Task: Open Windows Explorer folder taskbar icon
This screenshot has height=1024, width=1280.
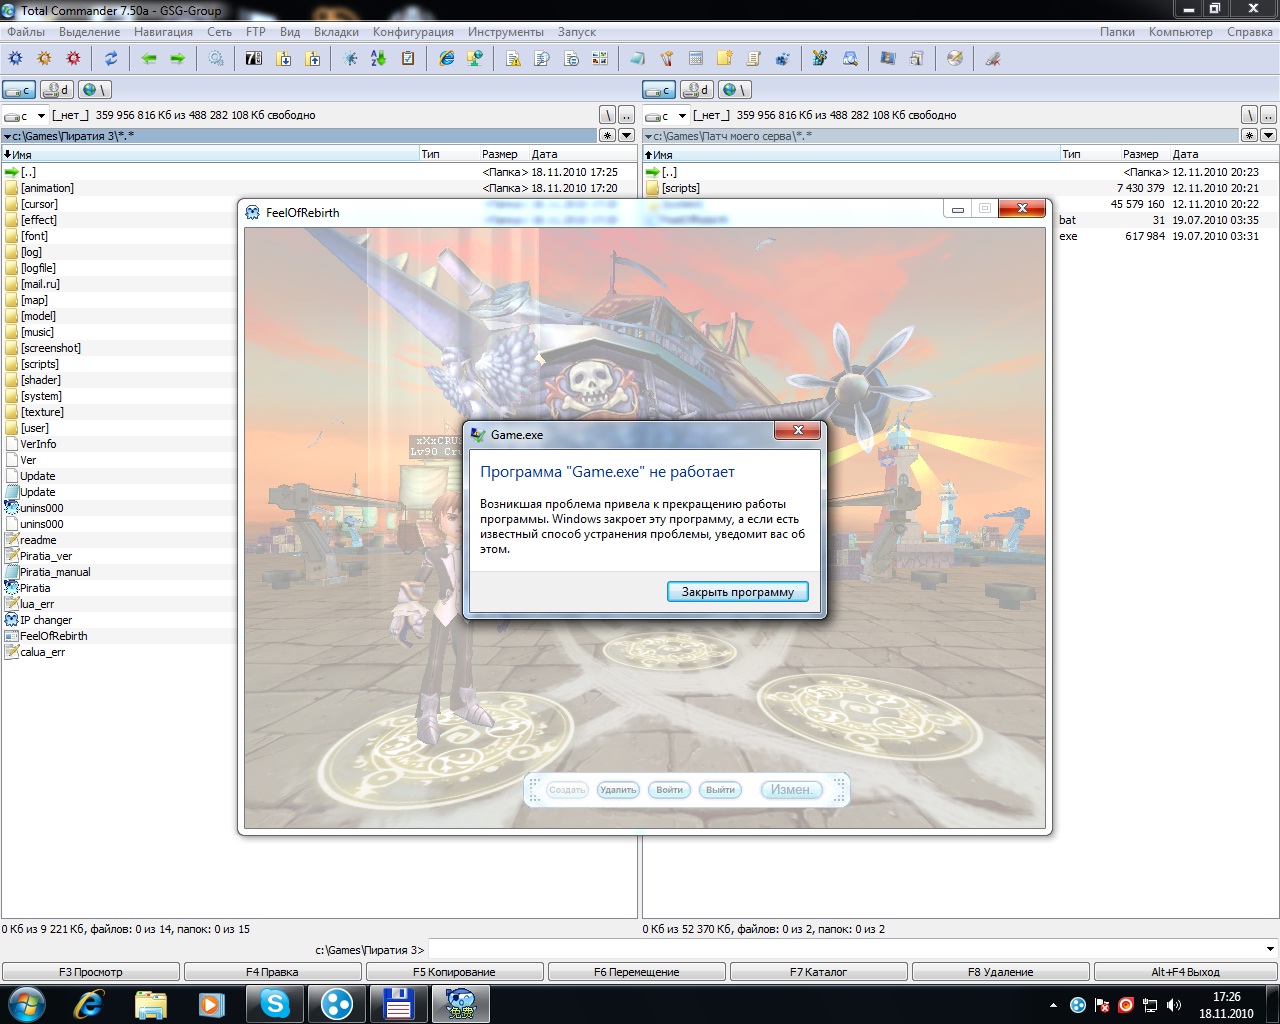Action: pyautogui.click(x=150, y=1004)
